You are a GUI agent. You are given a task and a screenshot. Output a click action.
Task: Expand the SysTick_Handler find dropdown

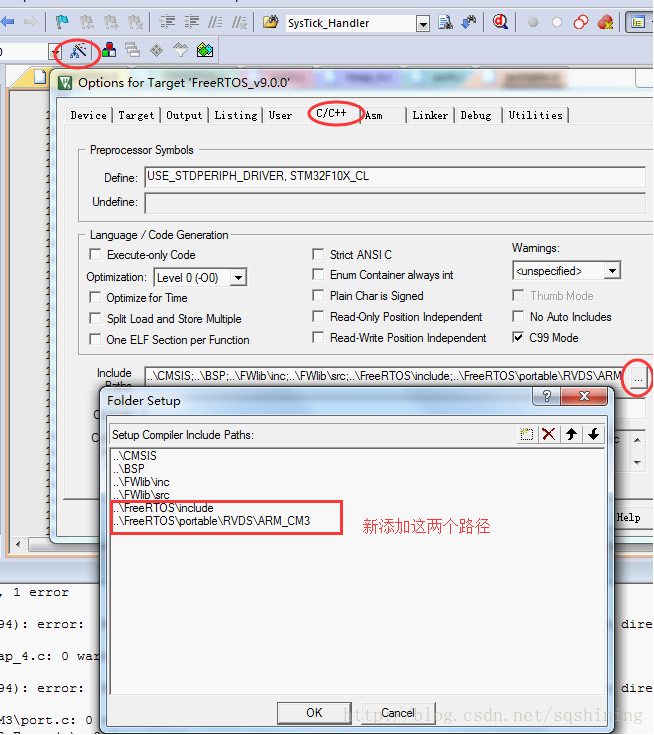tap(423, 23)
